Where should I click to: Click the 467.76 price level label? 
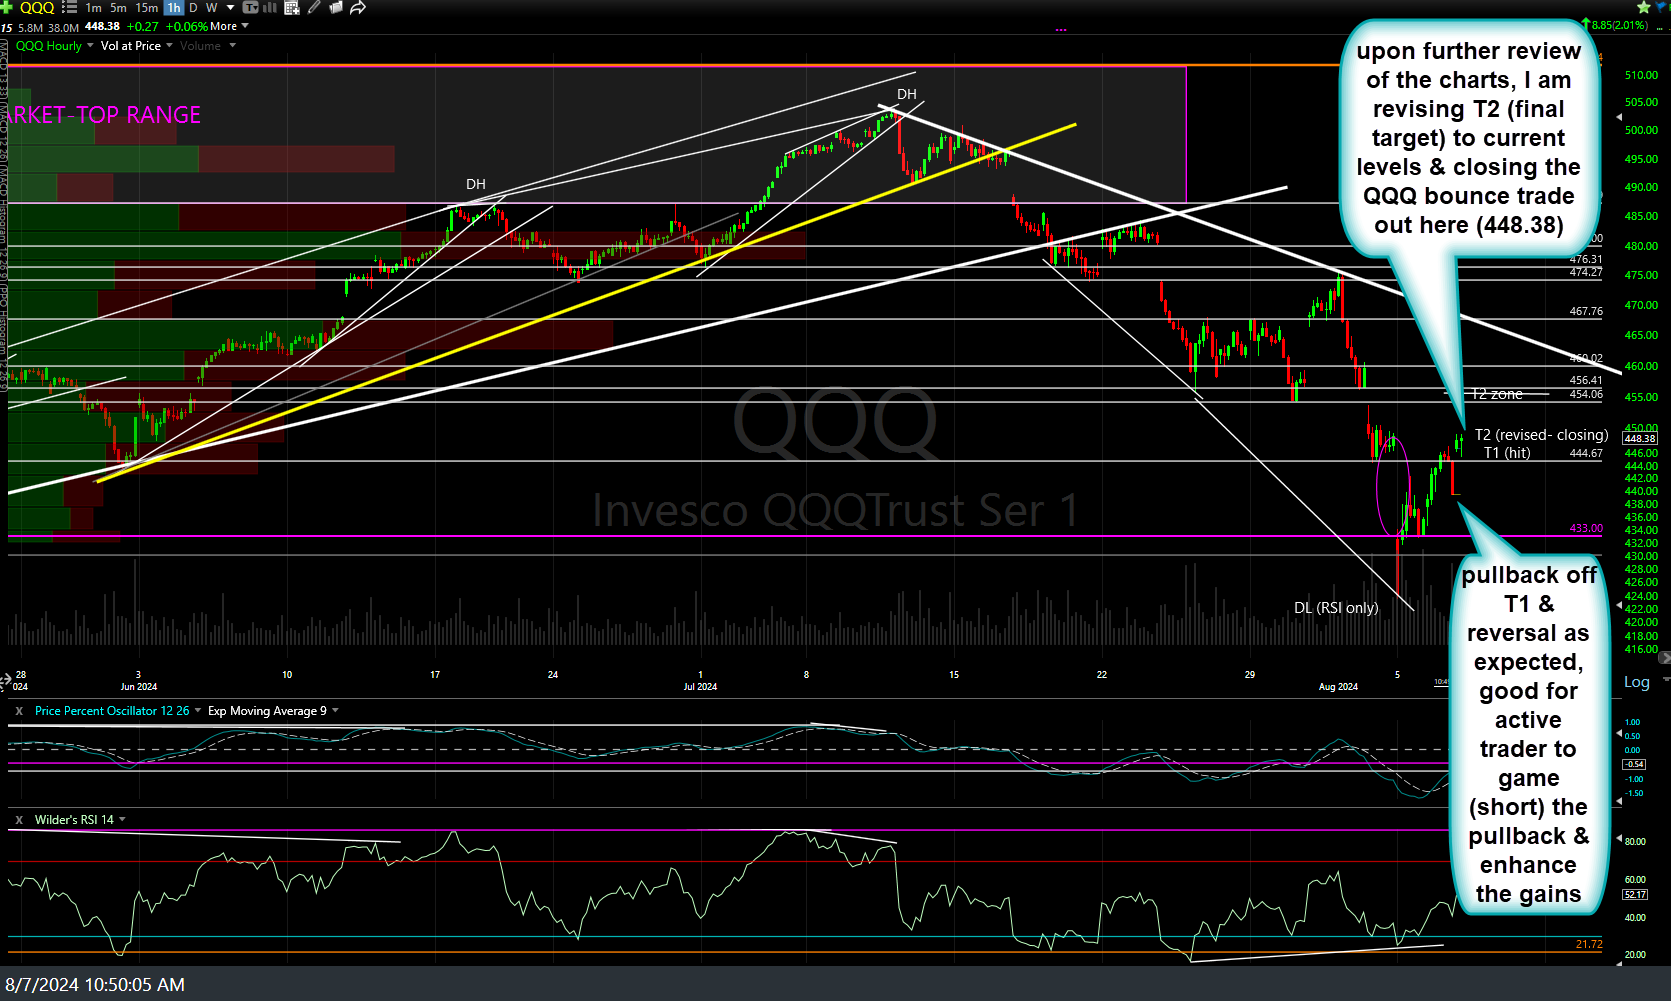point(1586,312)
